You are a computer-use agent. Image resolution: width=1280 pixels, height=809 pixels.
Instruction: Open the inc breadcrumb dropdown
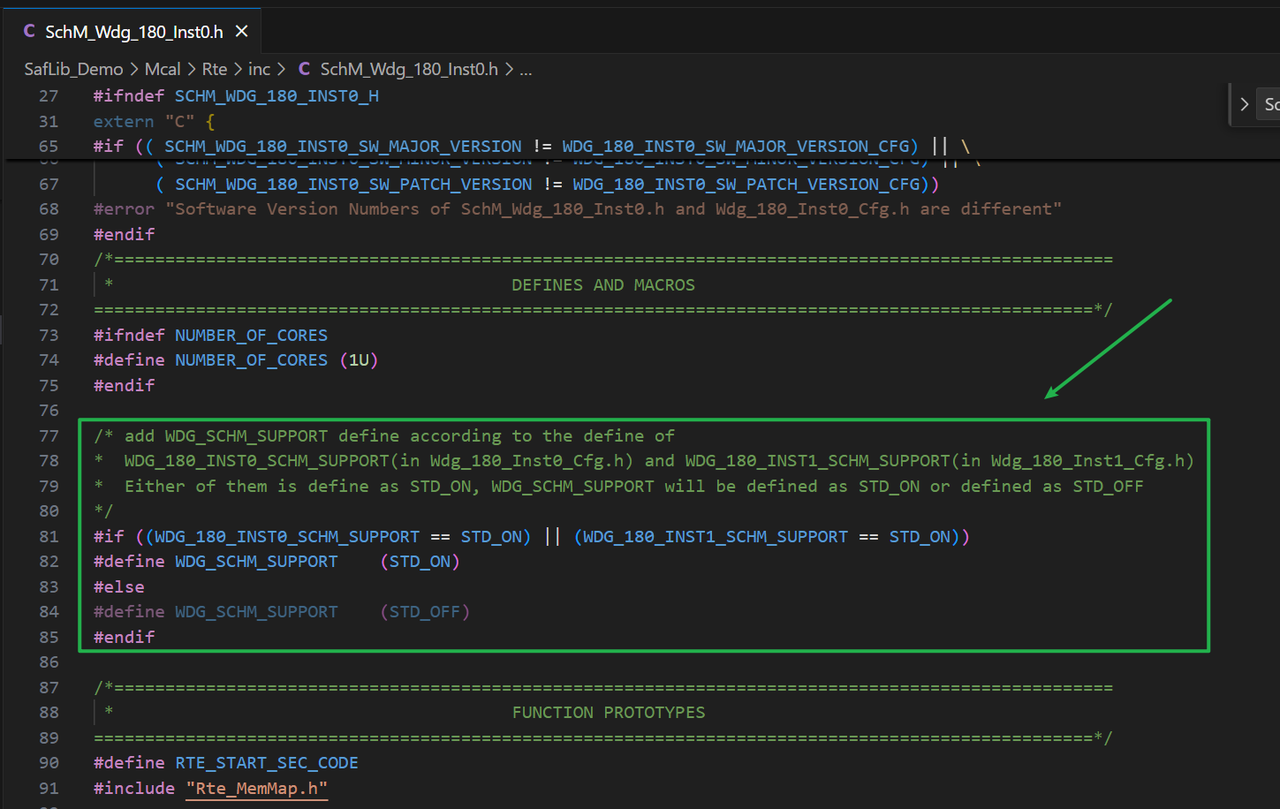[259, 69]
